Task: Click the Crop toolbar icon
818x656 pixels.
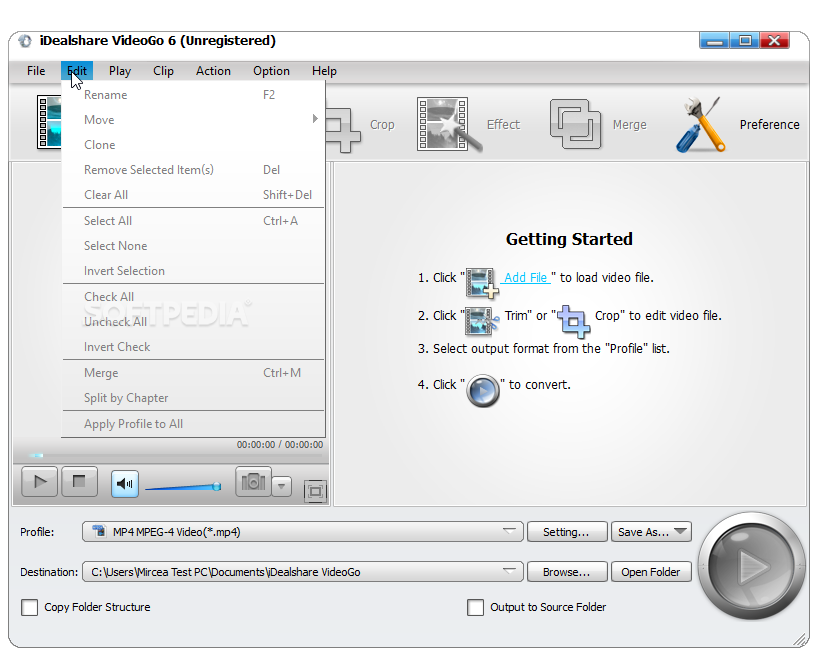Action: 343,129
